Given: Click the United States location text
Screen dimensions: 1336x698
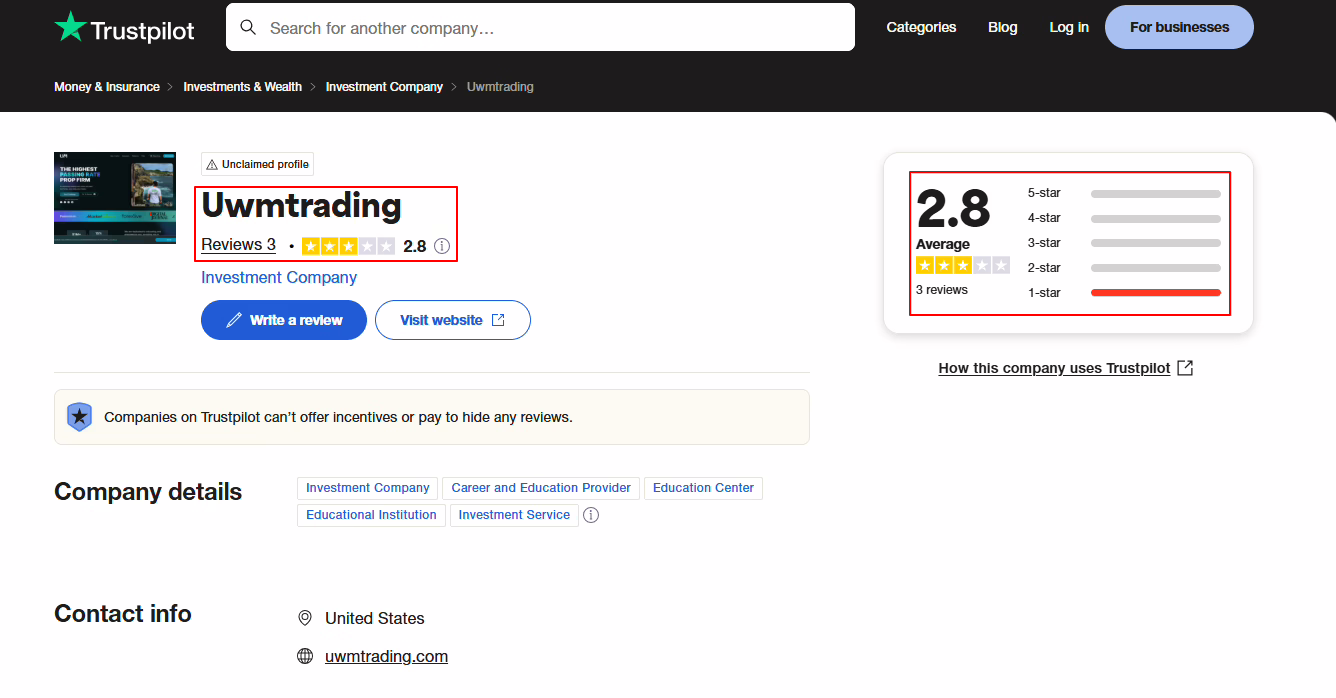Looking at the screenshot, I should pos(375,618).
